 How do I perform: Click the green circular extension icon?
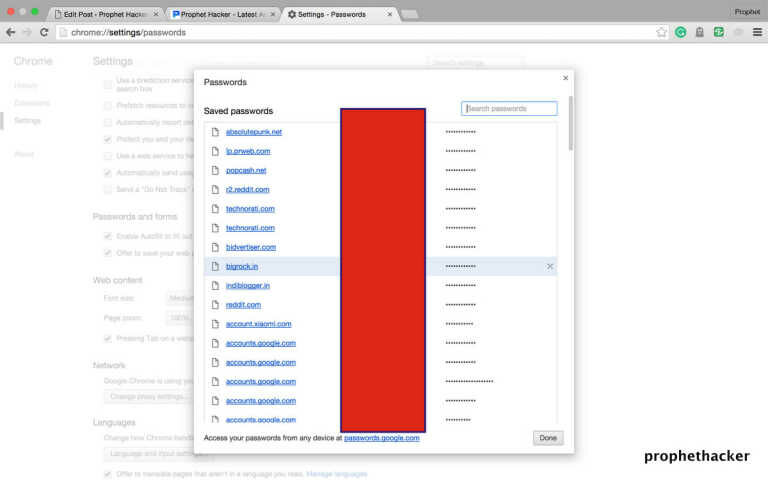tap(680, 32)
